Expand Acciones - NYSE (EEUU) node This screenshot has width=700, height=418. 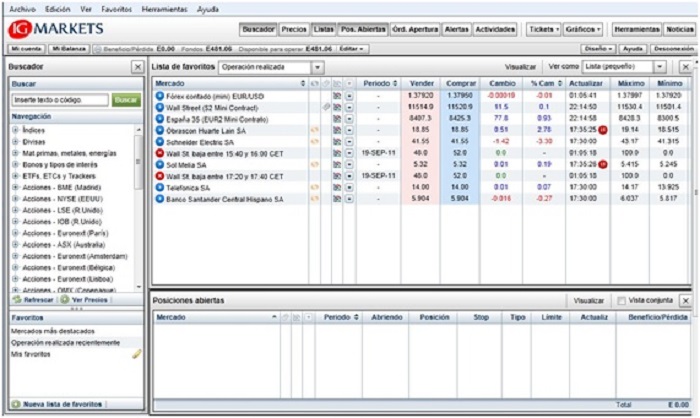(x=16, y=199)
